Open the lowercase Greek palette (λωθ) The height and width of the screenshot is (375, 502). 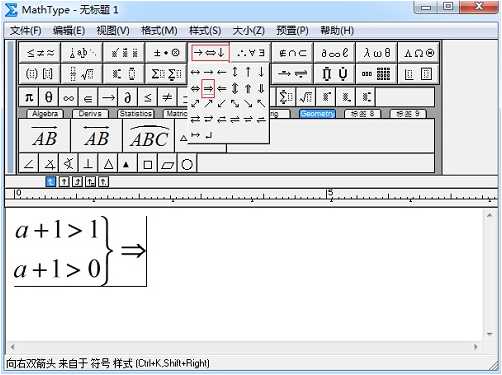[x=376, y=53]
